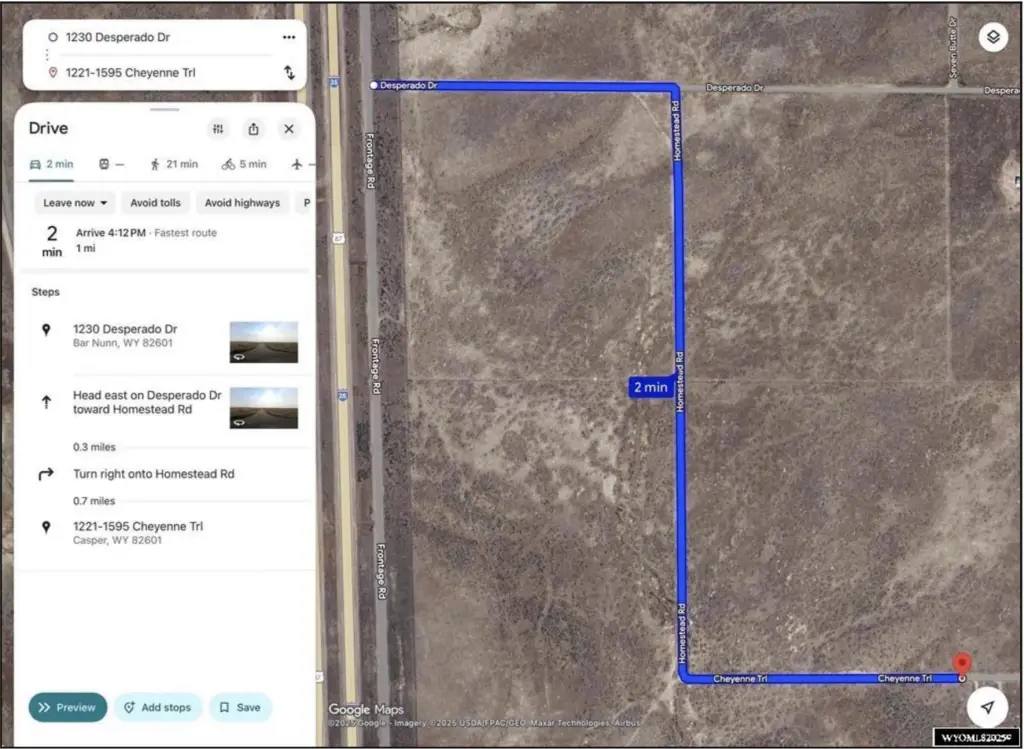Save the route with Save button
Image resolution: width=1024 pixels, height=749 pixels.
coord(240,707)
